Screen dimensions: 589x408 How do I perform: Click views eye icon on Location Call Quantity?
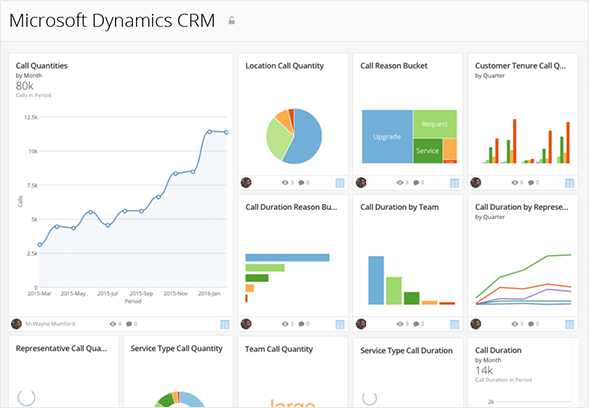coord(285,183)
